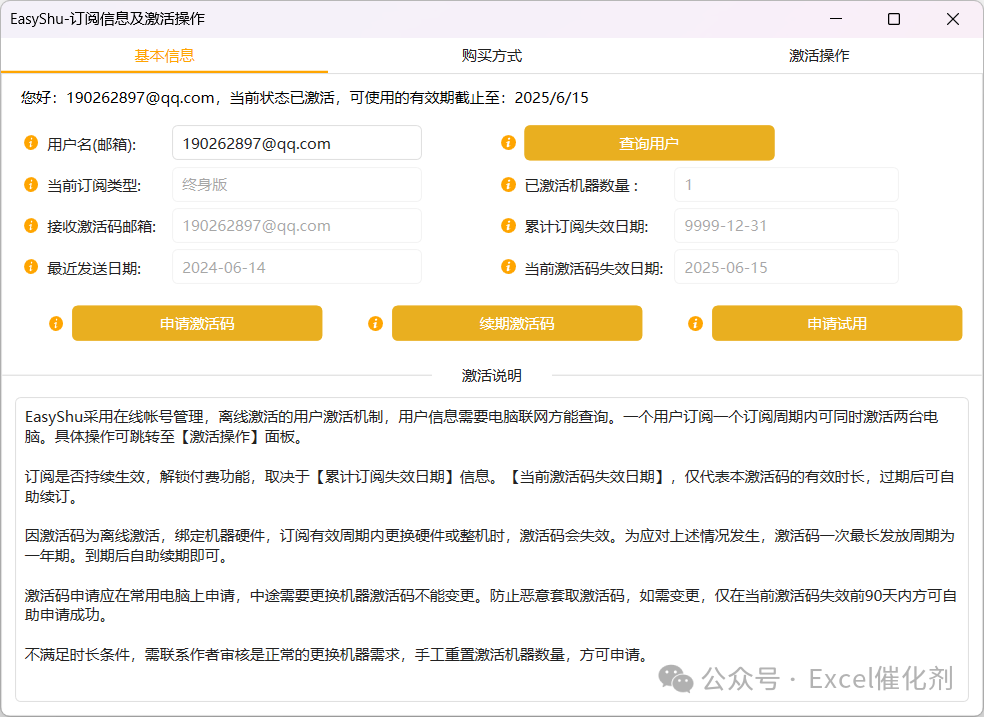
Task: Click the 已激活机器数量 field showing 1
Action: 786,184
